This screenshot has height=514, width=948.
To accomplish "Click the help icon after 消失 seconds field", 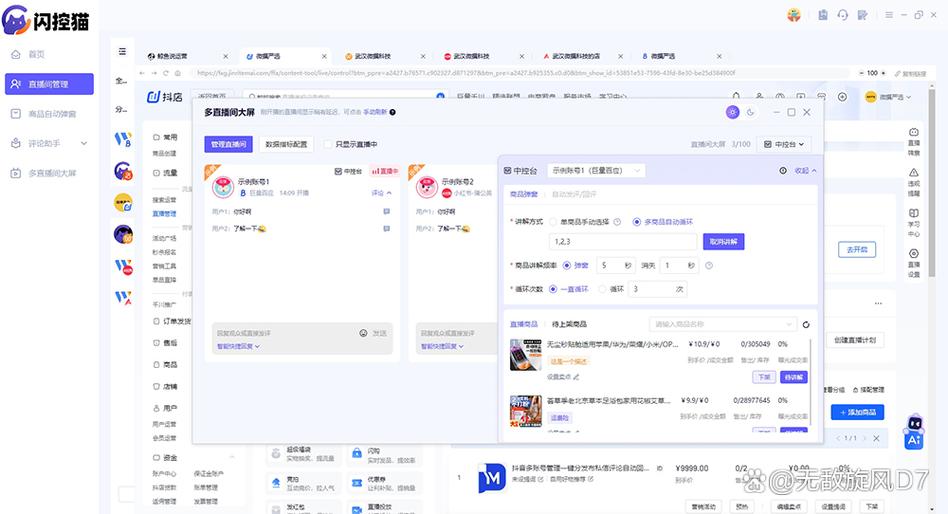I will pos(709,265).
